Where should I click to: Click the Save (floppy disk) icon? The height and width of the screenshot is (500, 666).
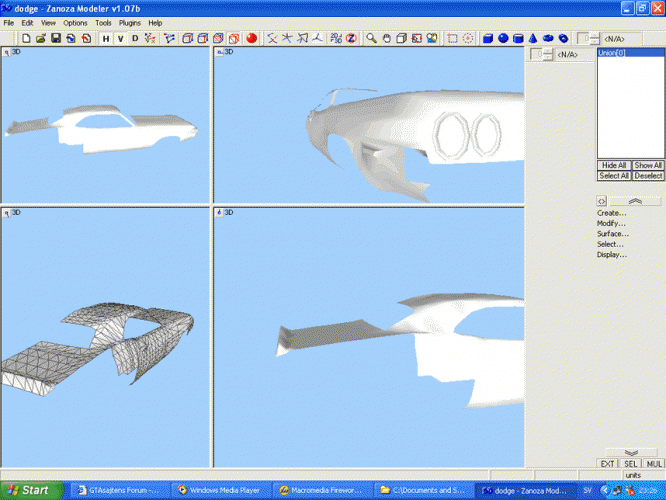click(56, 38)
